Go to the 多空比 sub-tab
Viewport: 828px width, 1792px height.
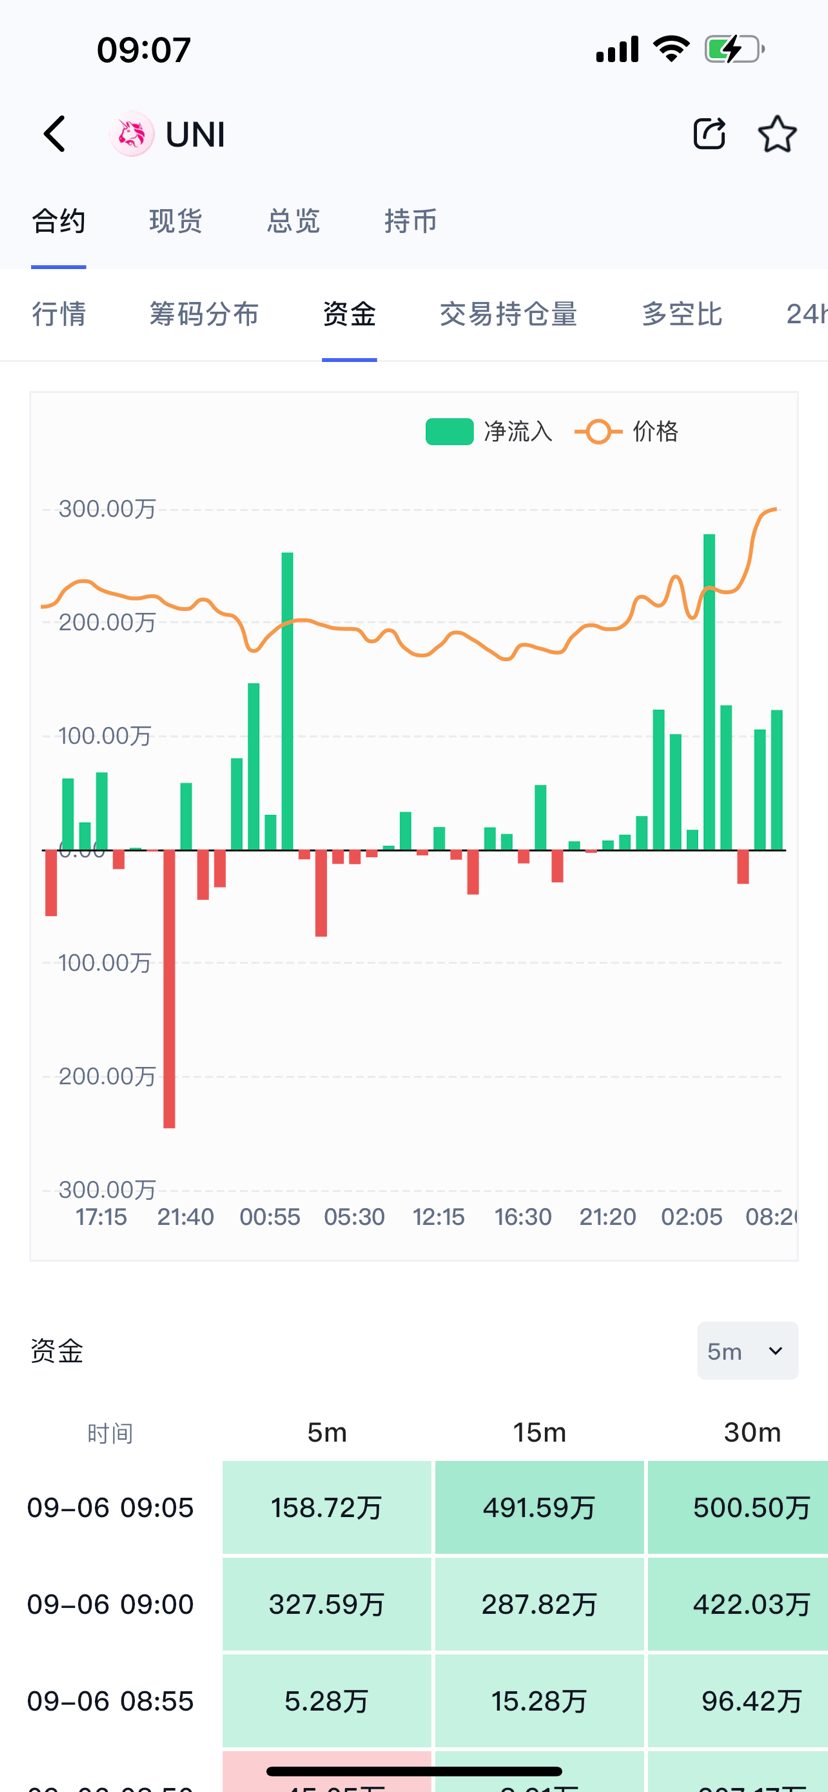[x=682, y=314]
